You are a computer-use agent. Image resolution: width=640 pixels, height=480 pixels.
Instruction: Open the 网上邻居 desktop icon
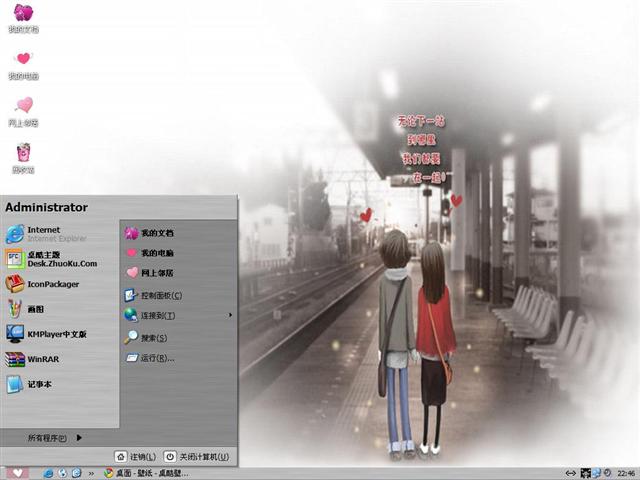click(x=23, y=110)
